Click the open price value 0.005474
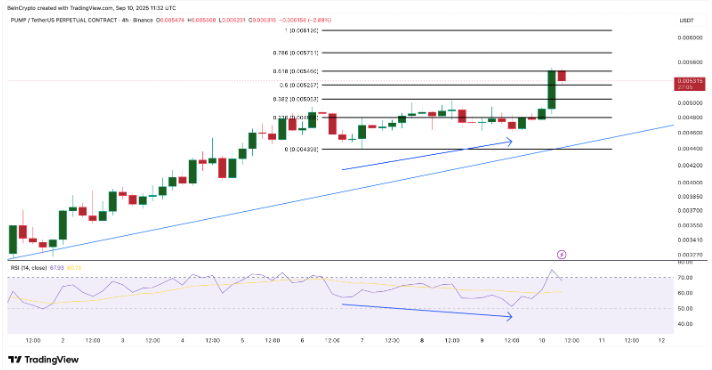This screenshot has width=712, height=370. pyautogui.click(x=171, y=20)
